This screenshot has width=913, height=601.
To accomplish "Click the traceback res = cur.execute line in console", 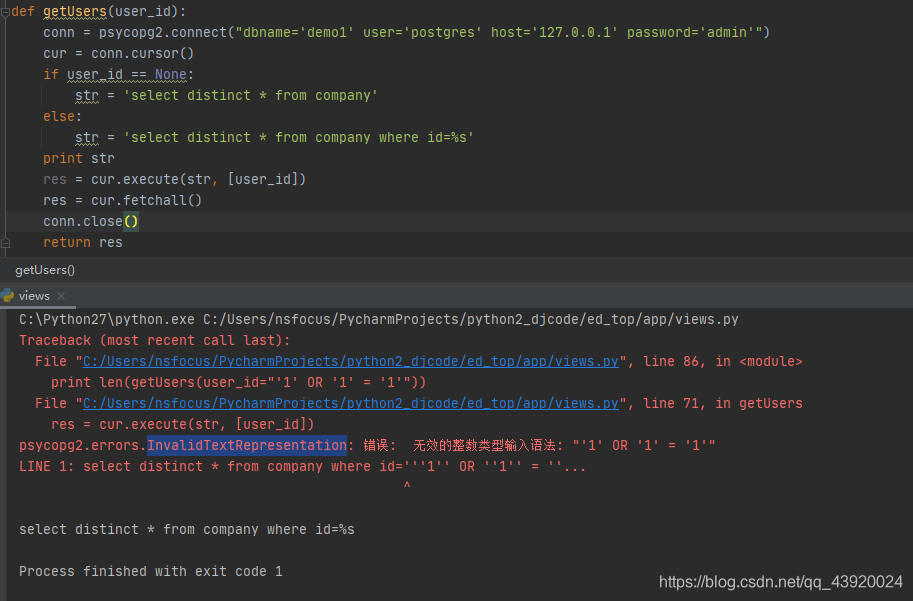I will [x=182, y=425].
